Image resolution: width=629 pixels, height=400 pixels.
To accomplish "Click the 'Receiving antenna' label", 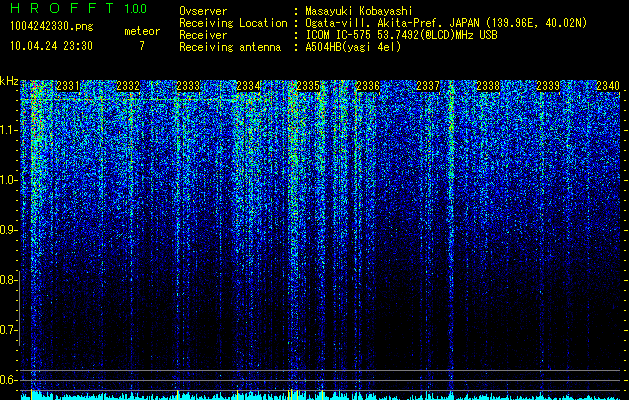I will (230, 47).
